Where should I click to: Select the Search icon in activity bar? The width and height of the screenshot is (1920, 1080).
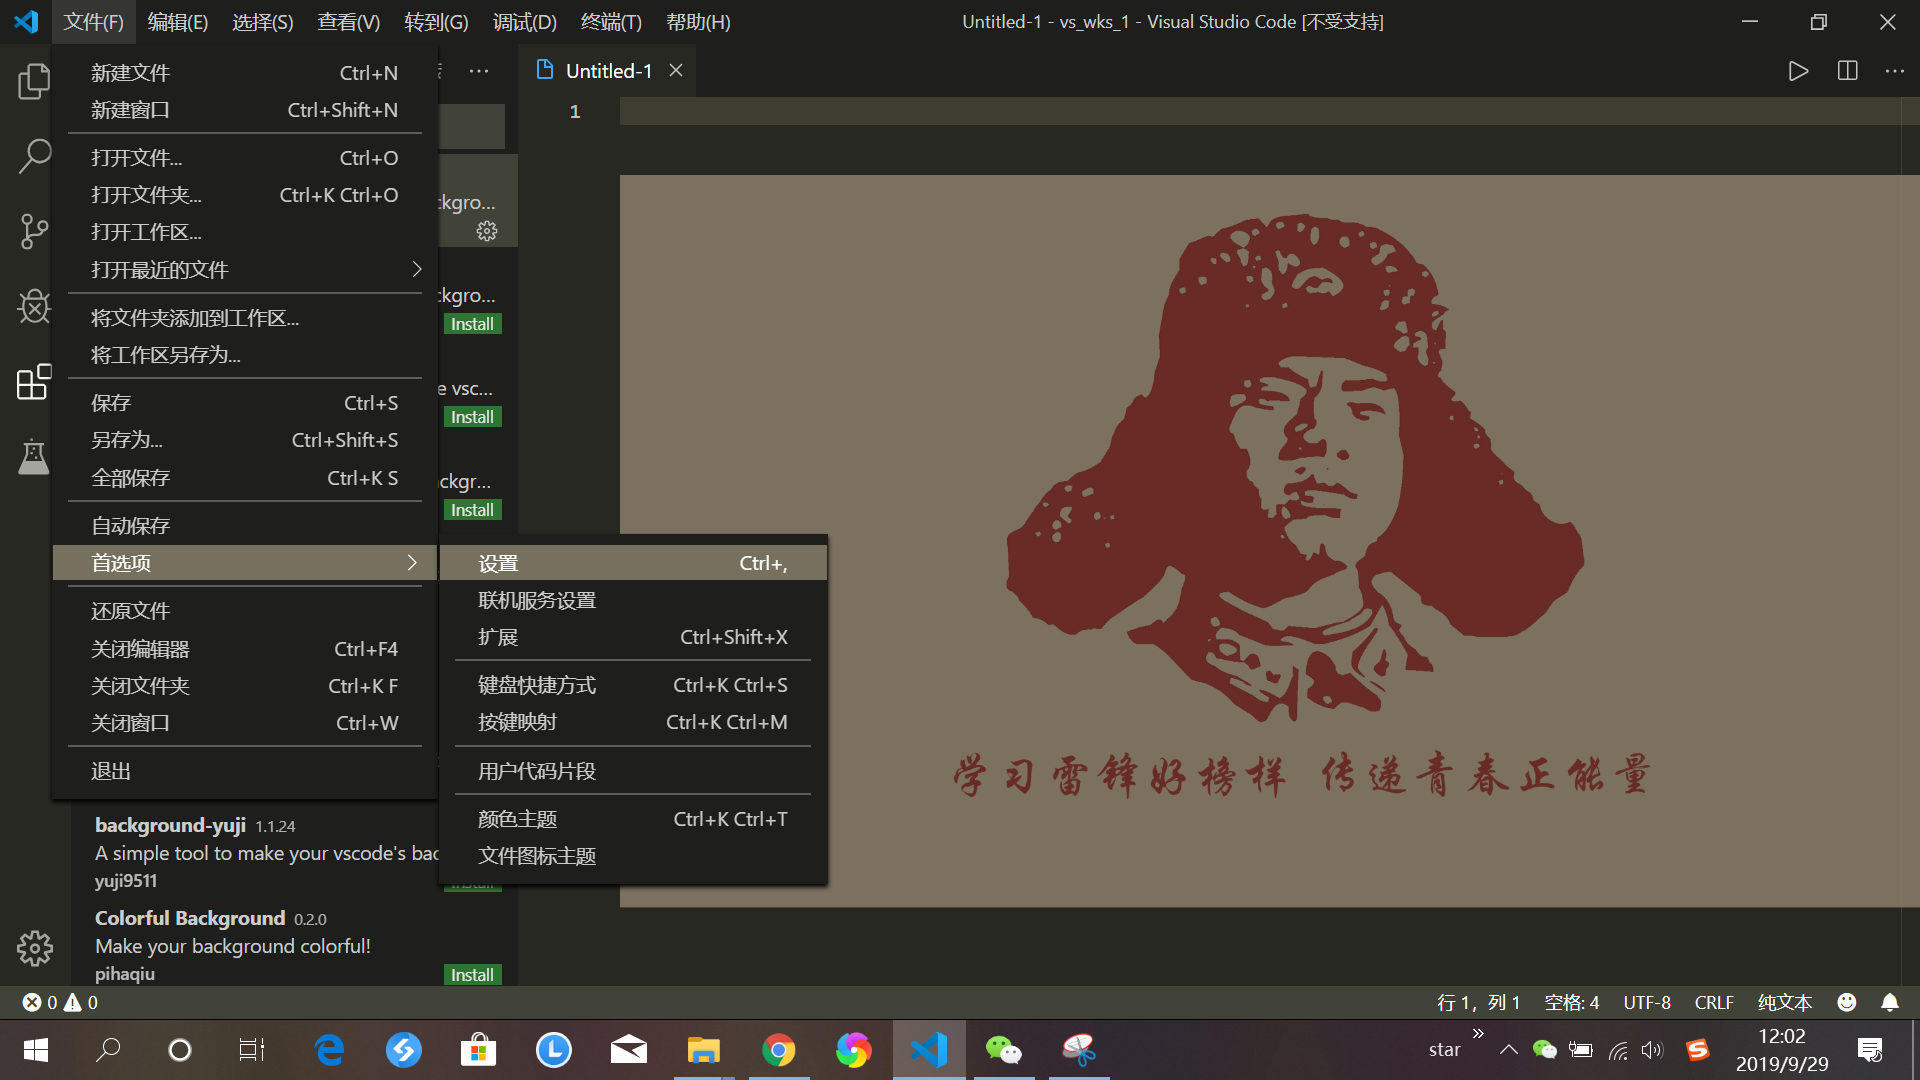click(x=33, y=156)
